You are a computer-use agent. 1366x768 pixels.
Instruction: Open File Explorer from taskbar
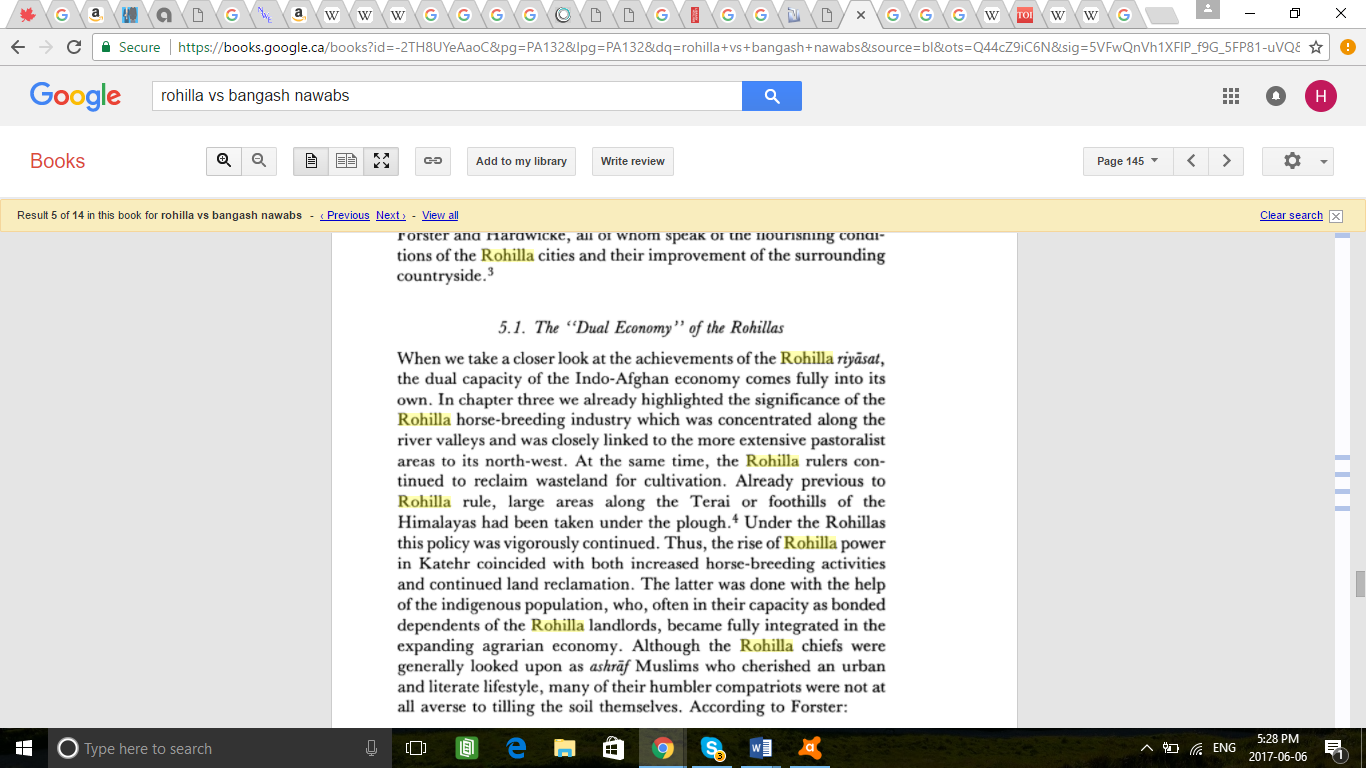[565, 748]
